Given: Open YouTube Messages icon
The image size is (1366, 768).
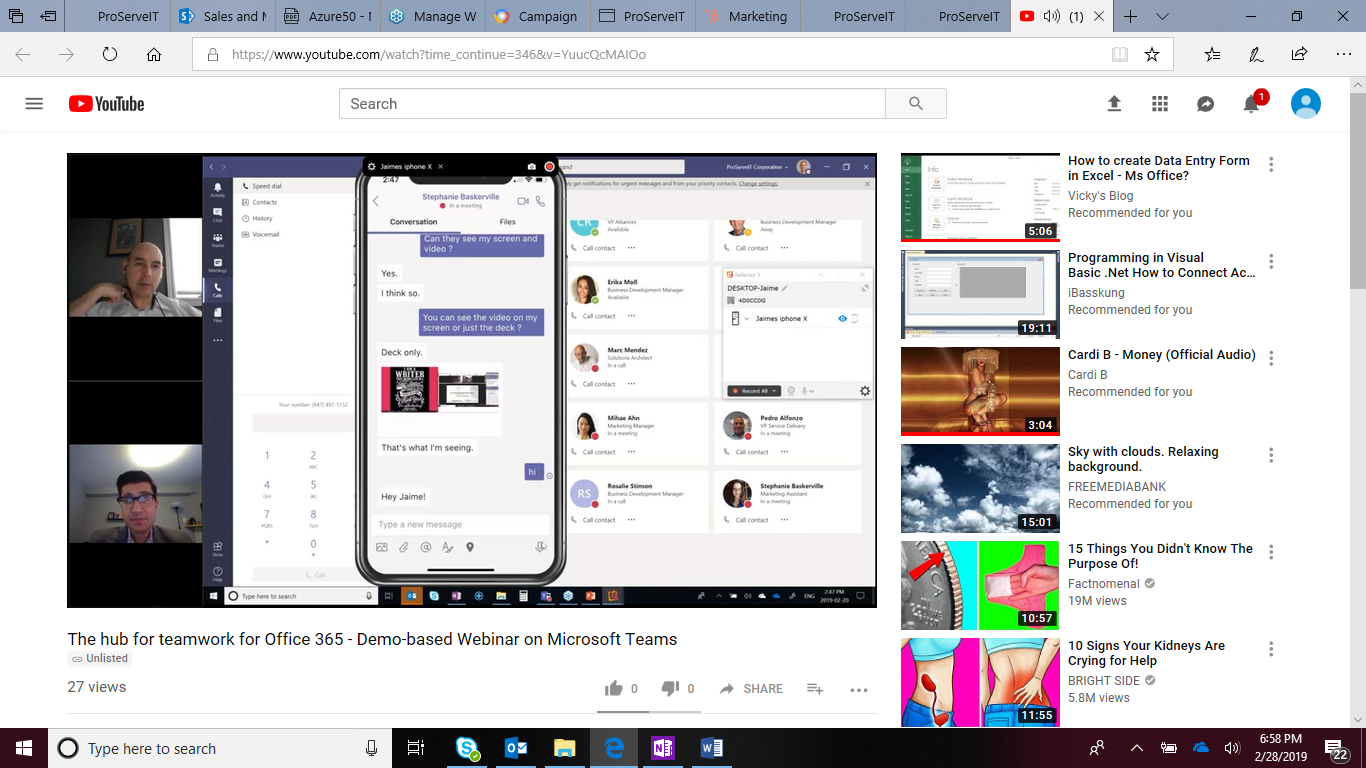Looking at the screenshot, I should (x=1205, y=103).
